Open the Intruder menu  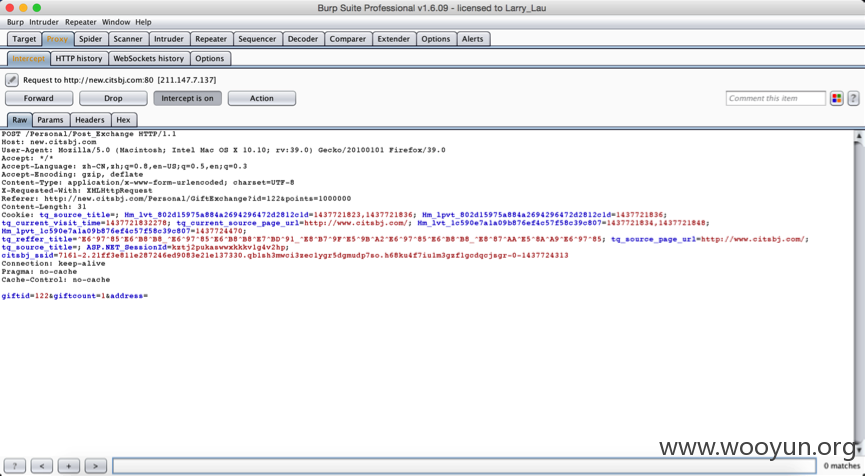44,22
